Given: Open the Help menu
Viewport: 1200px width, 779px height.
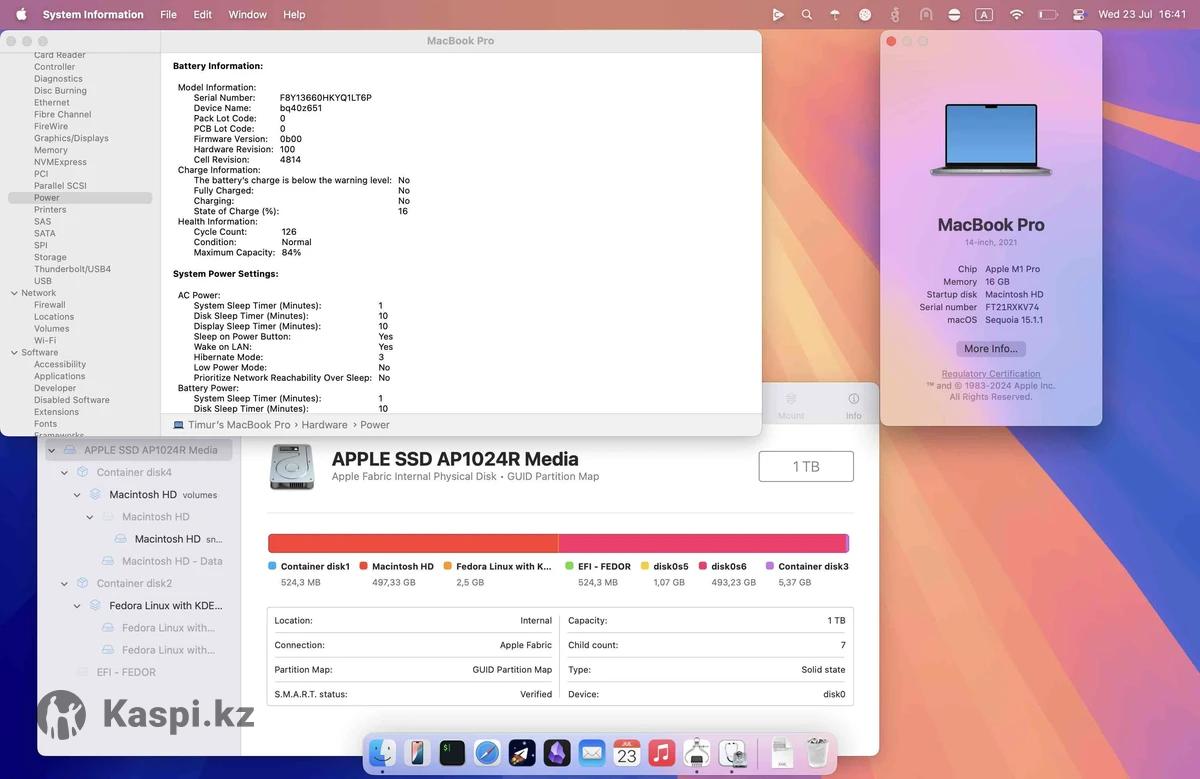Looking at the screenshot, I should [294, 14].
